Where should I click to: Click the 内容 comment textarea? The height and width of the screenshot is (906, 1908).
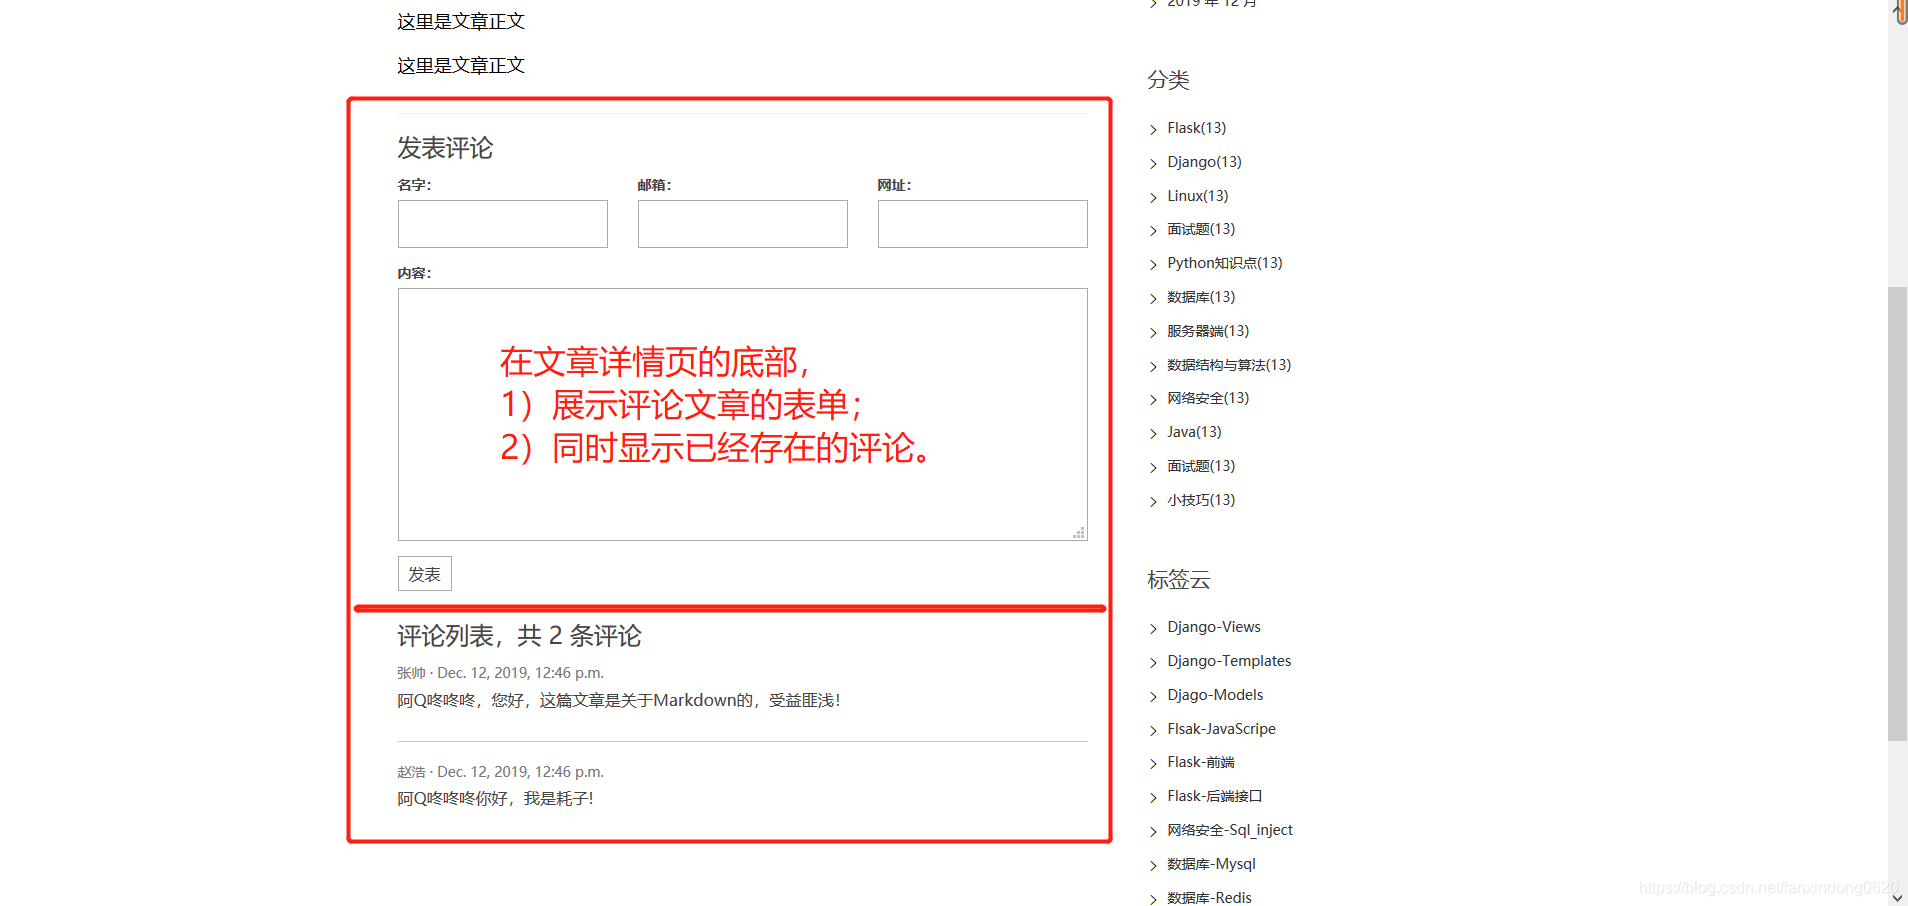[x=742, y=414]
